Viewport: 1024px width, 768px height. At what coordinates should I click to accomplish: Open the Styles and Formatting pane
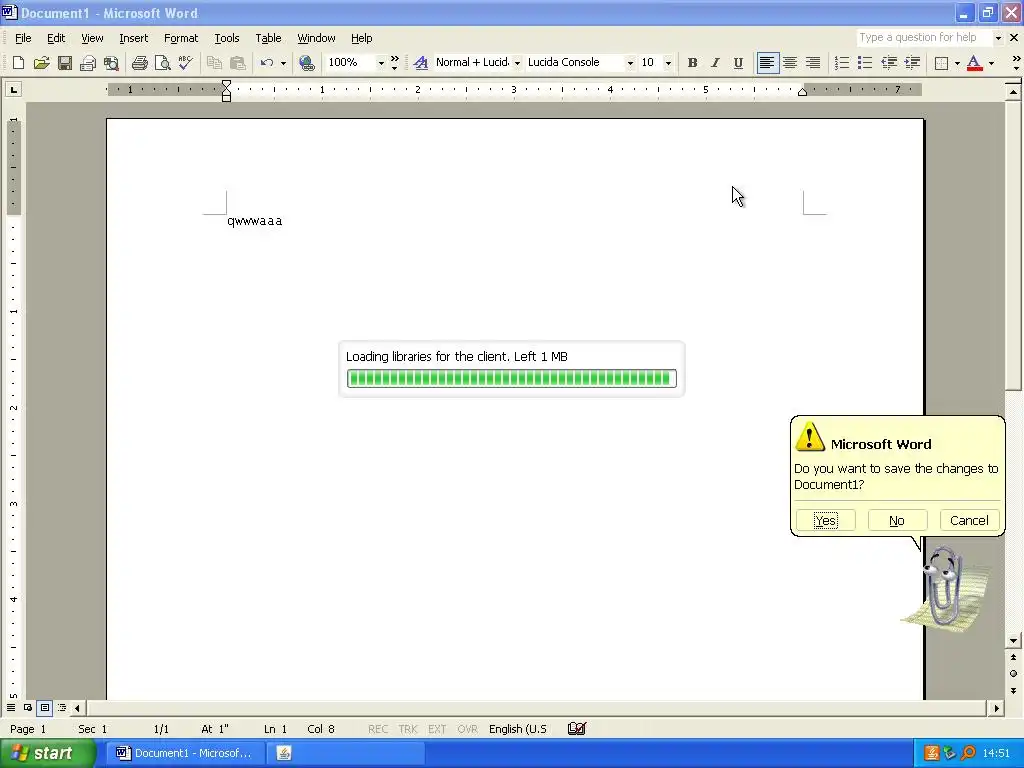[x=421, y=63]
